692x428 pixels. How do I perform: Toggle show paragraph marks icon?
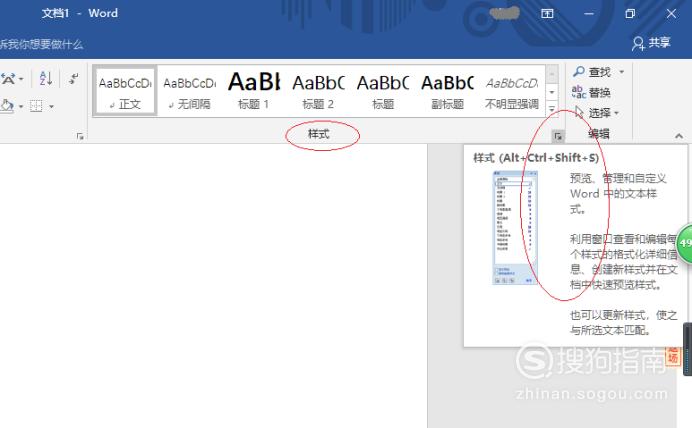tap(73, 79)
